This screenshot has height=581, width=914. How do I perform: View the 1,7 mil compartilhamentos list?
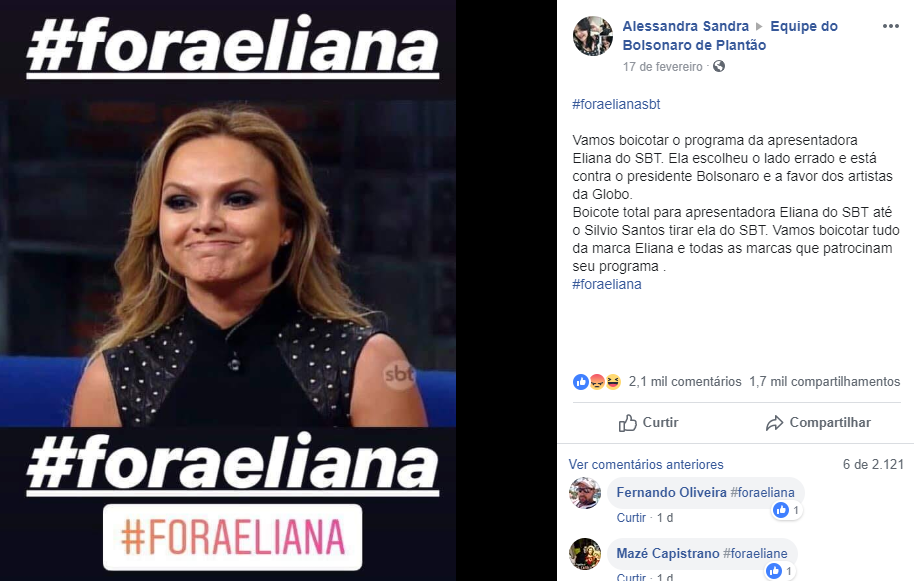tap(825, 382)
